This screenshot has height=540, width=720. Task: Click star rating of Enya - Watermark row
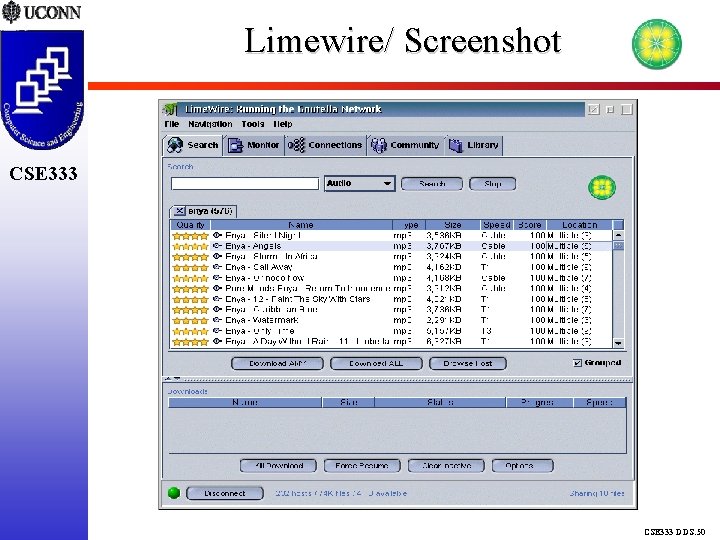(190, 321)
